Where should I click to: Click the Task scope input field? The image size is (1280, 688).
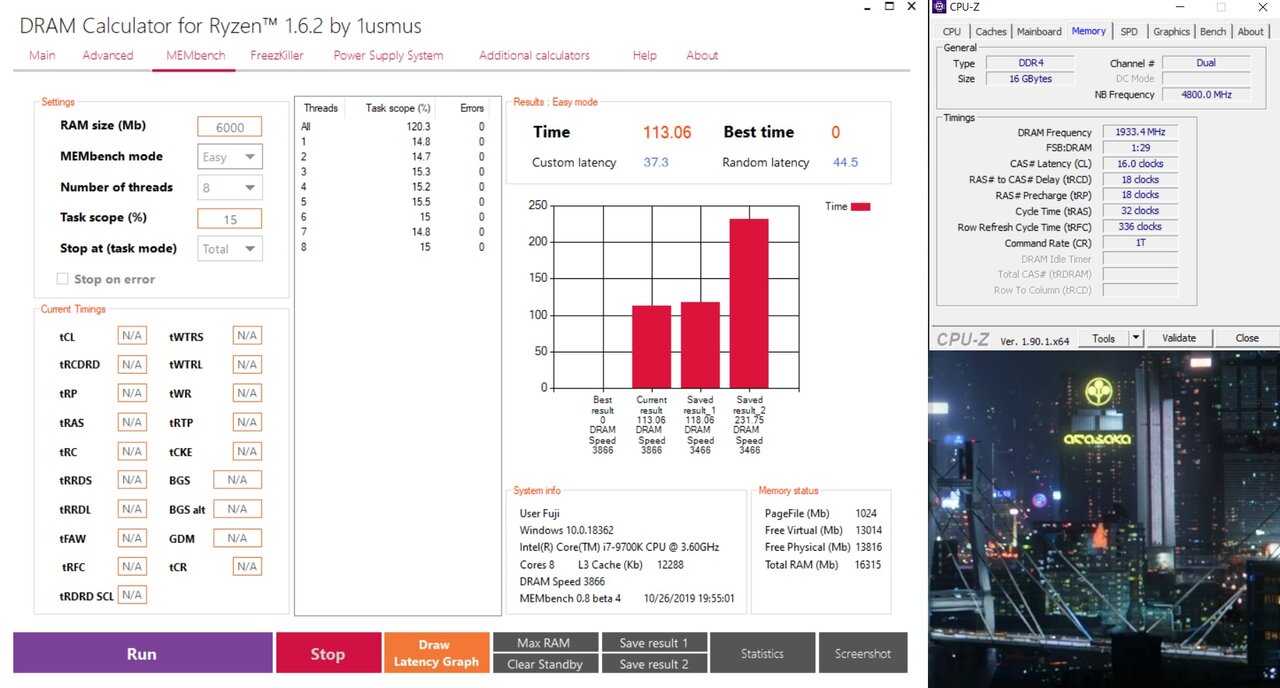tap(229, 218)
